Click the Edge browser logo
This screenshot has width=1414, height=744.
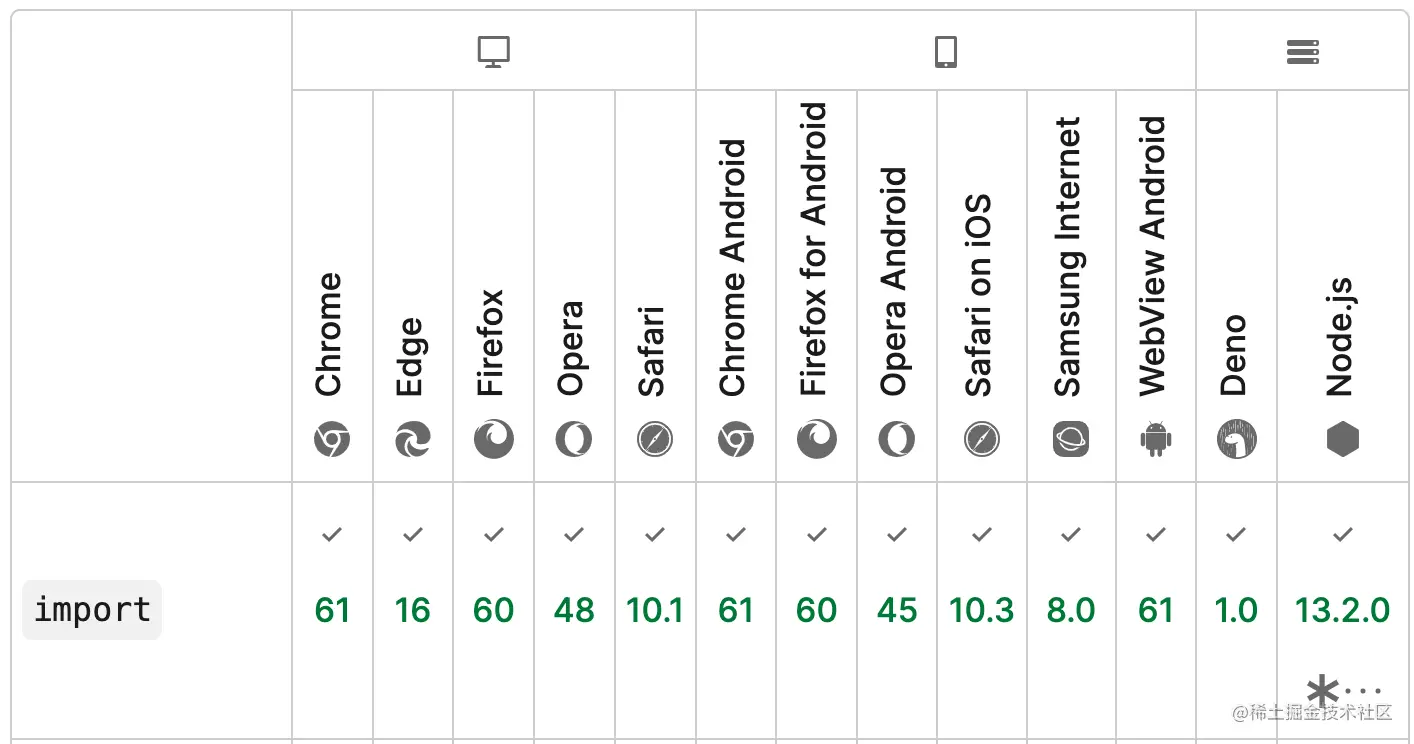point(413,440)
